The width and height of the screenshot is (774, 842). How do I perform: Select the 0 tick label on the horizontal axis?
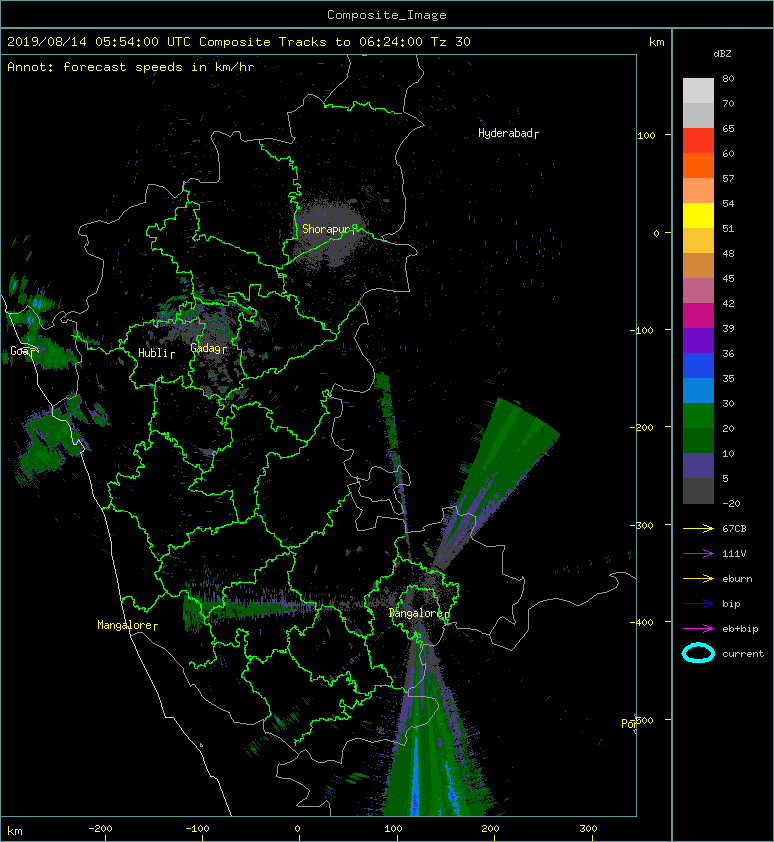click(x=298, y=829)
